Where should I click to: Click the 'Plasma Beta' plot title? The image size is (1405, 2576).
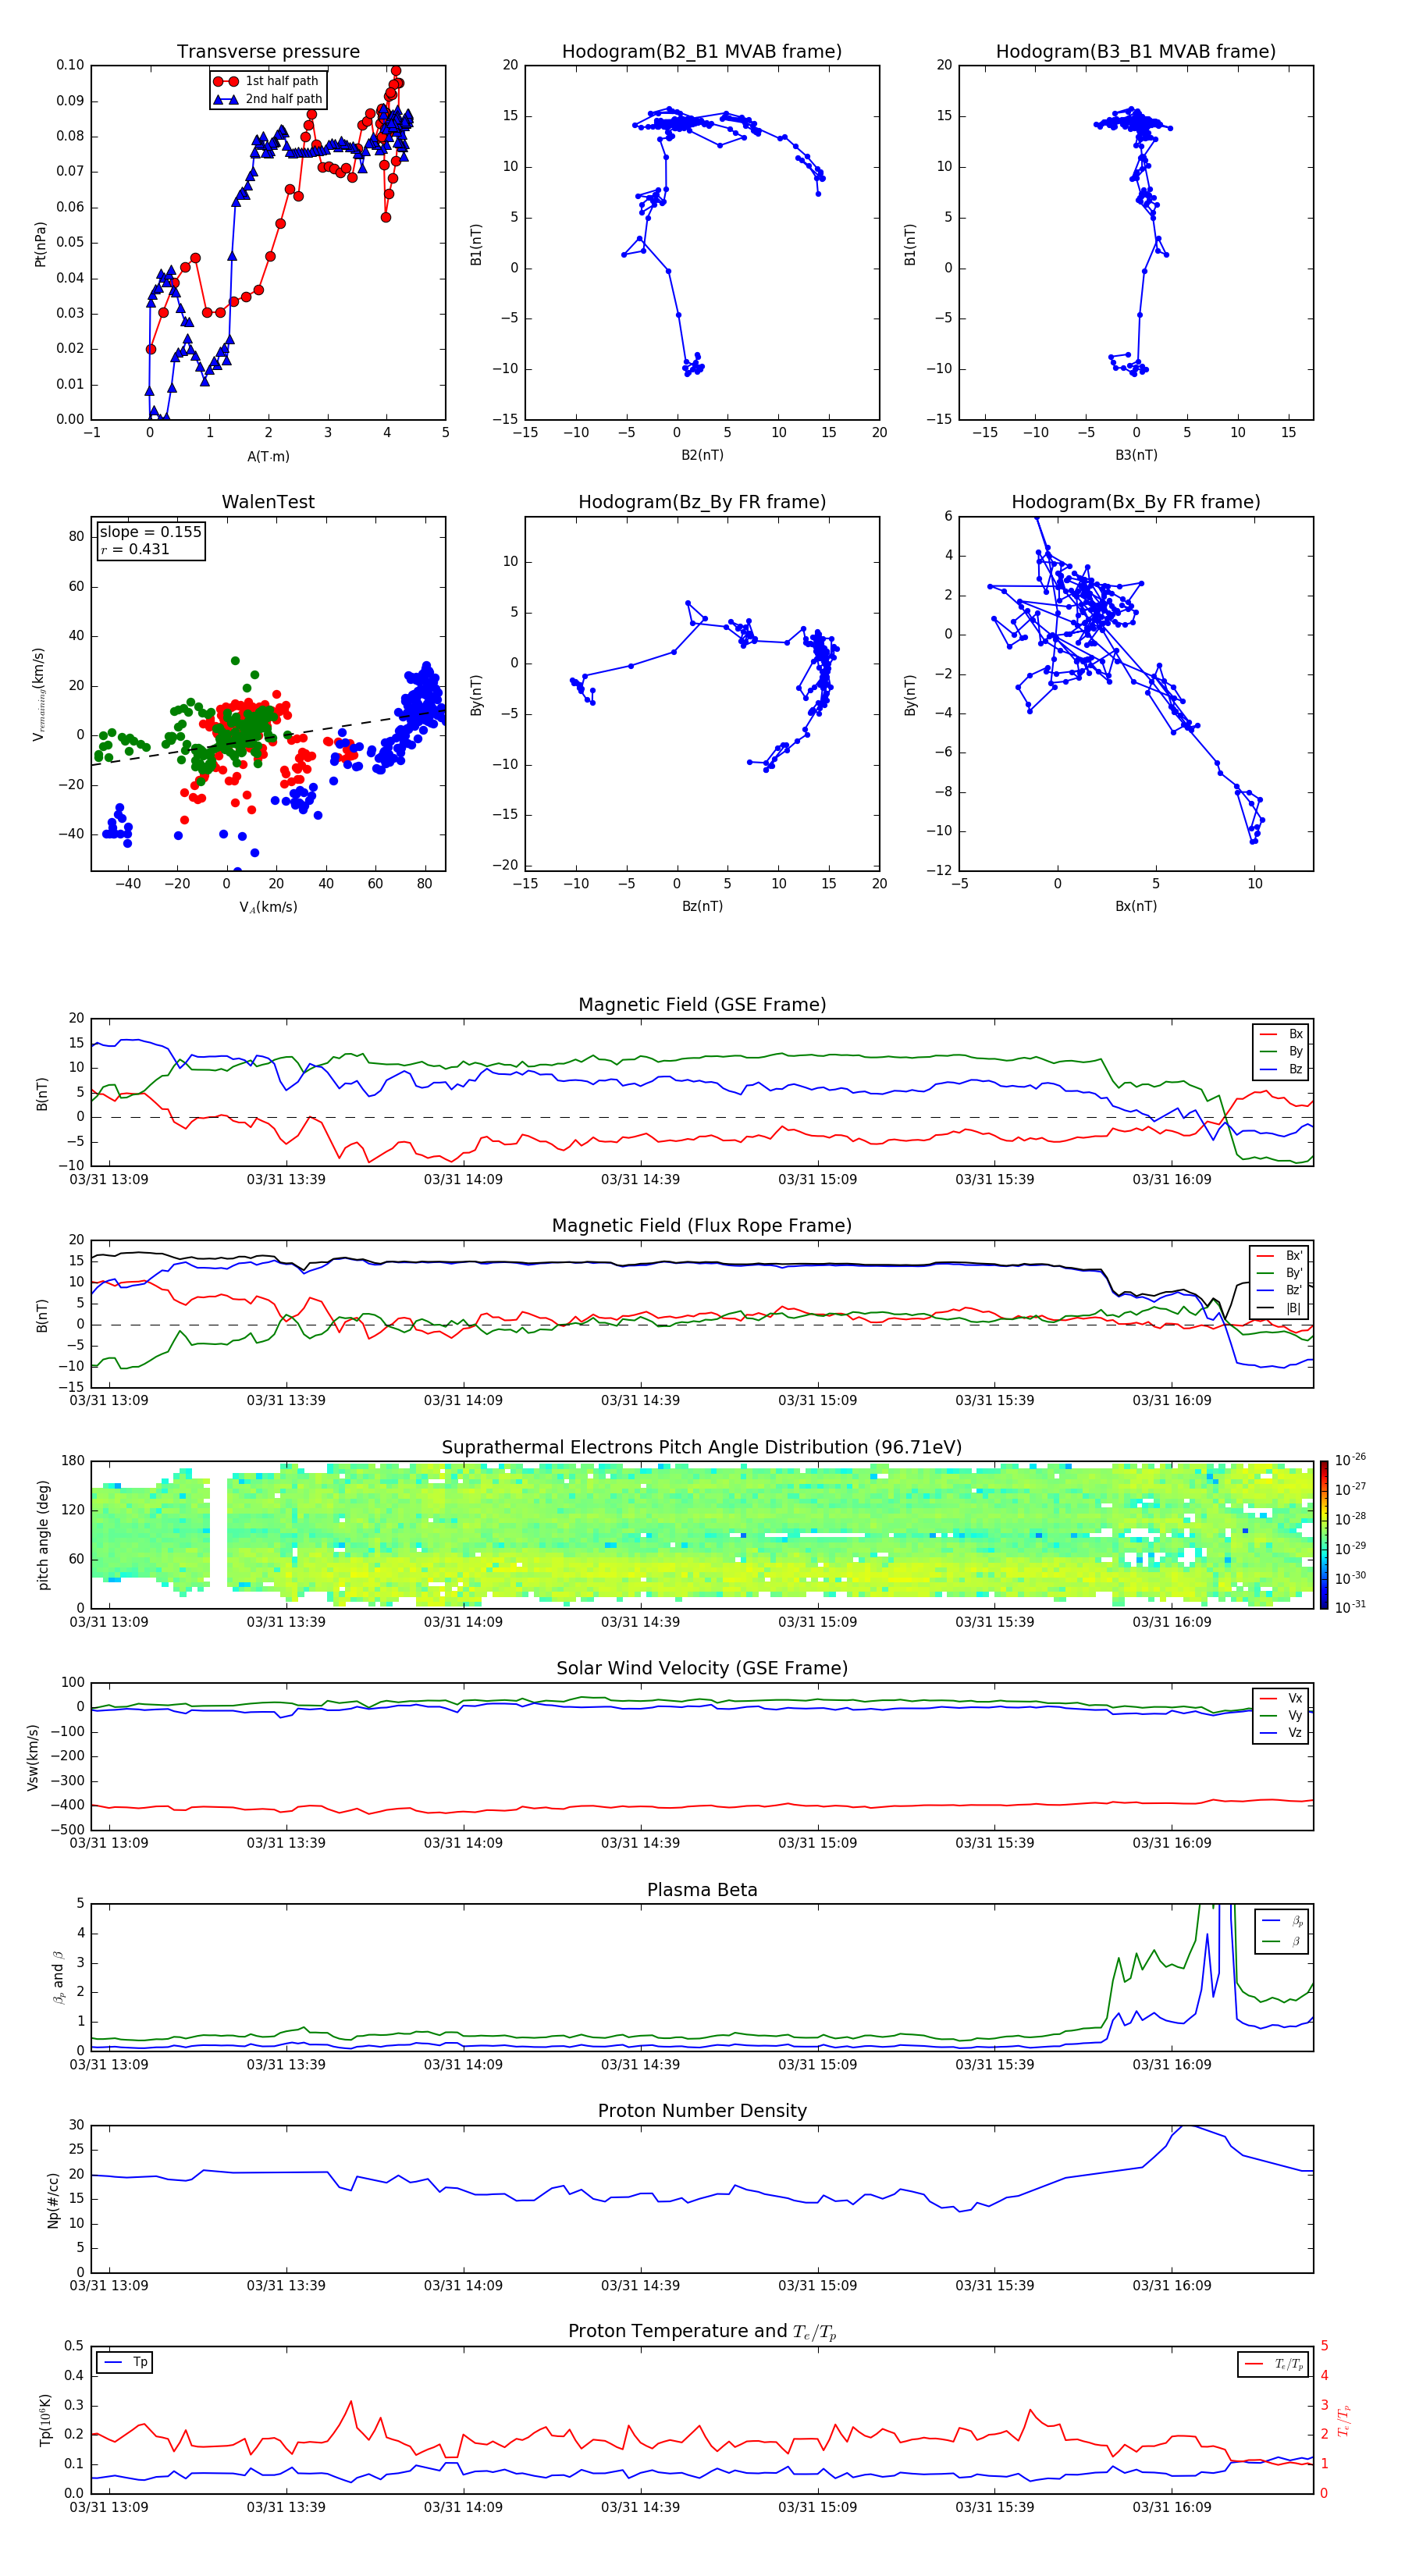702,1890
